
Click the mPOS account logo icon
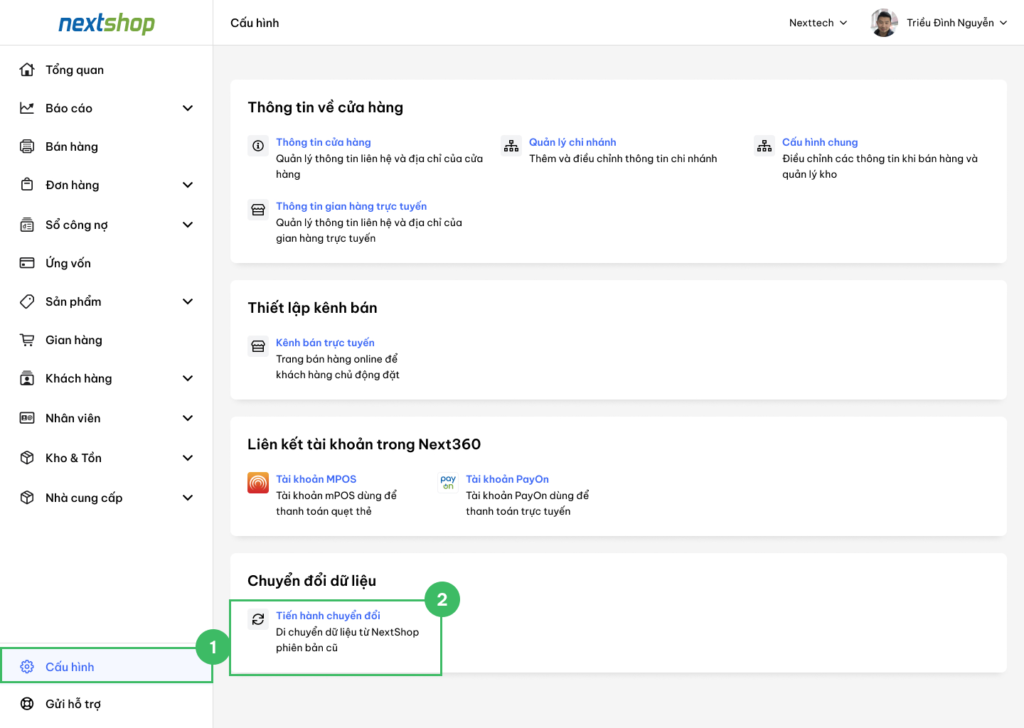258,483
